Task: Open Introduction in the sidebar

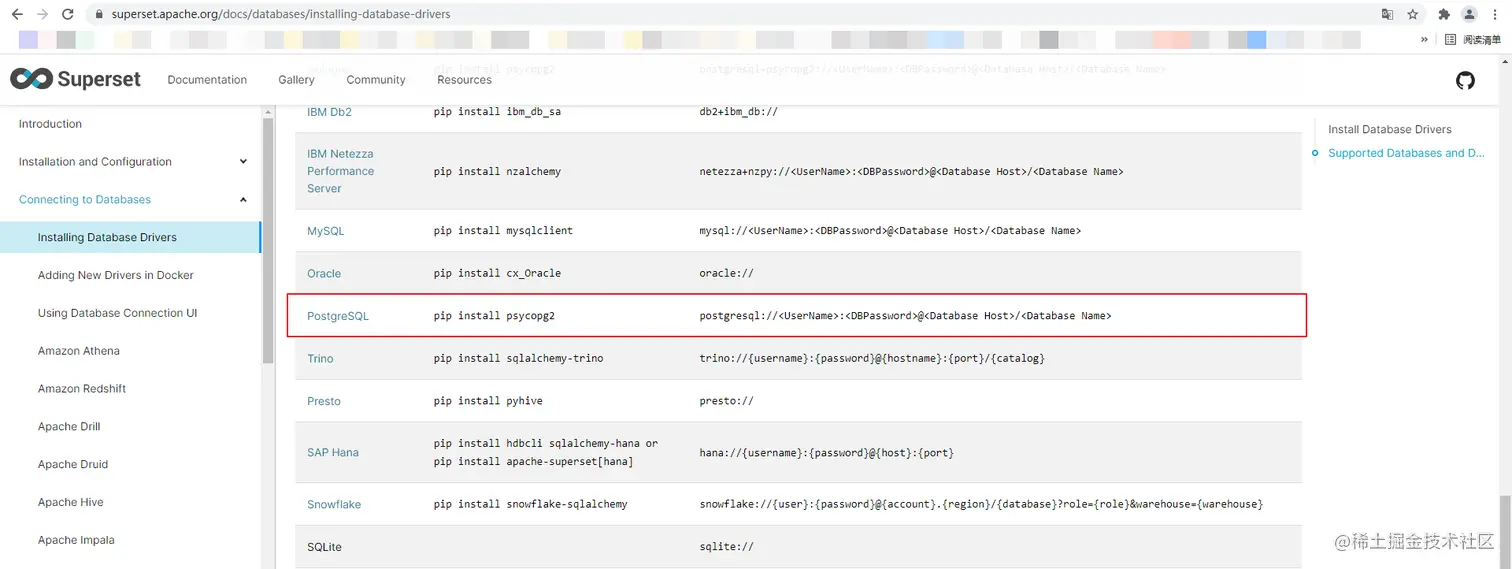Action: coord(50,124)
